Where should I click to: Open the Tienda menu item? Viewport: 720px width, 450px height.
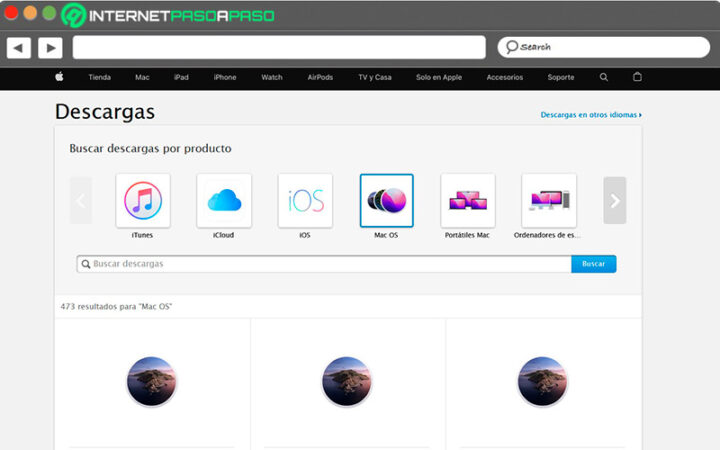coord(100,77)
